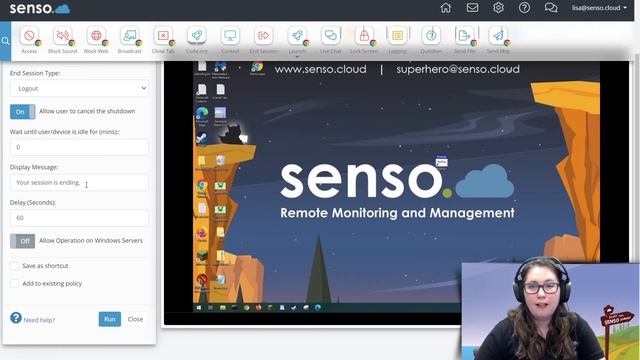The width and height of the screenshot is (640, 360).
Task: Click the Delay (Seconds) input field
Action: tap(79, 218)
